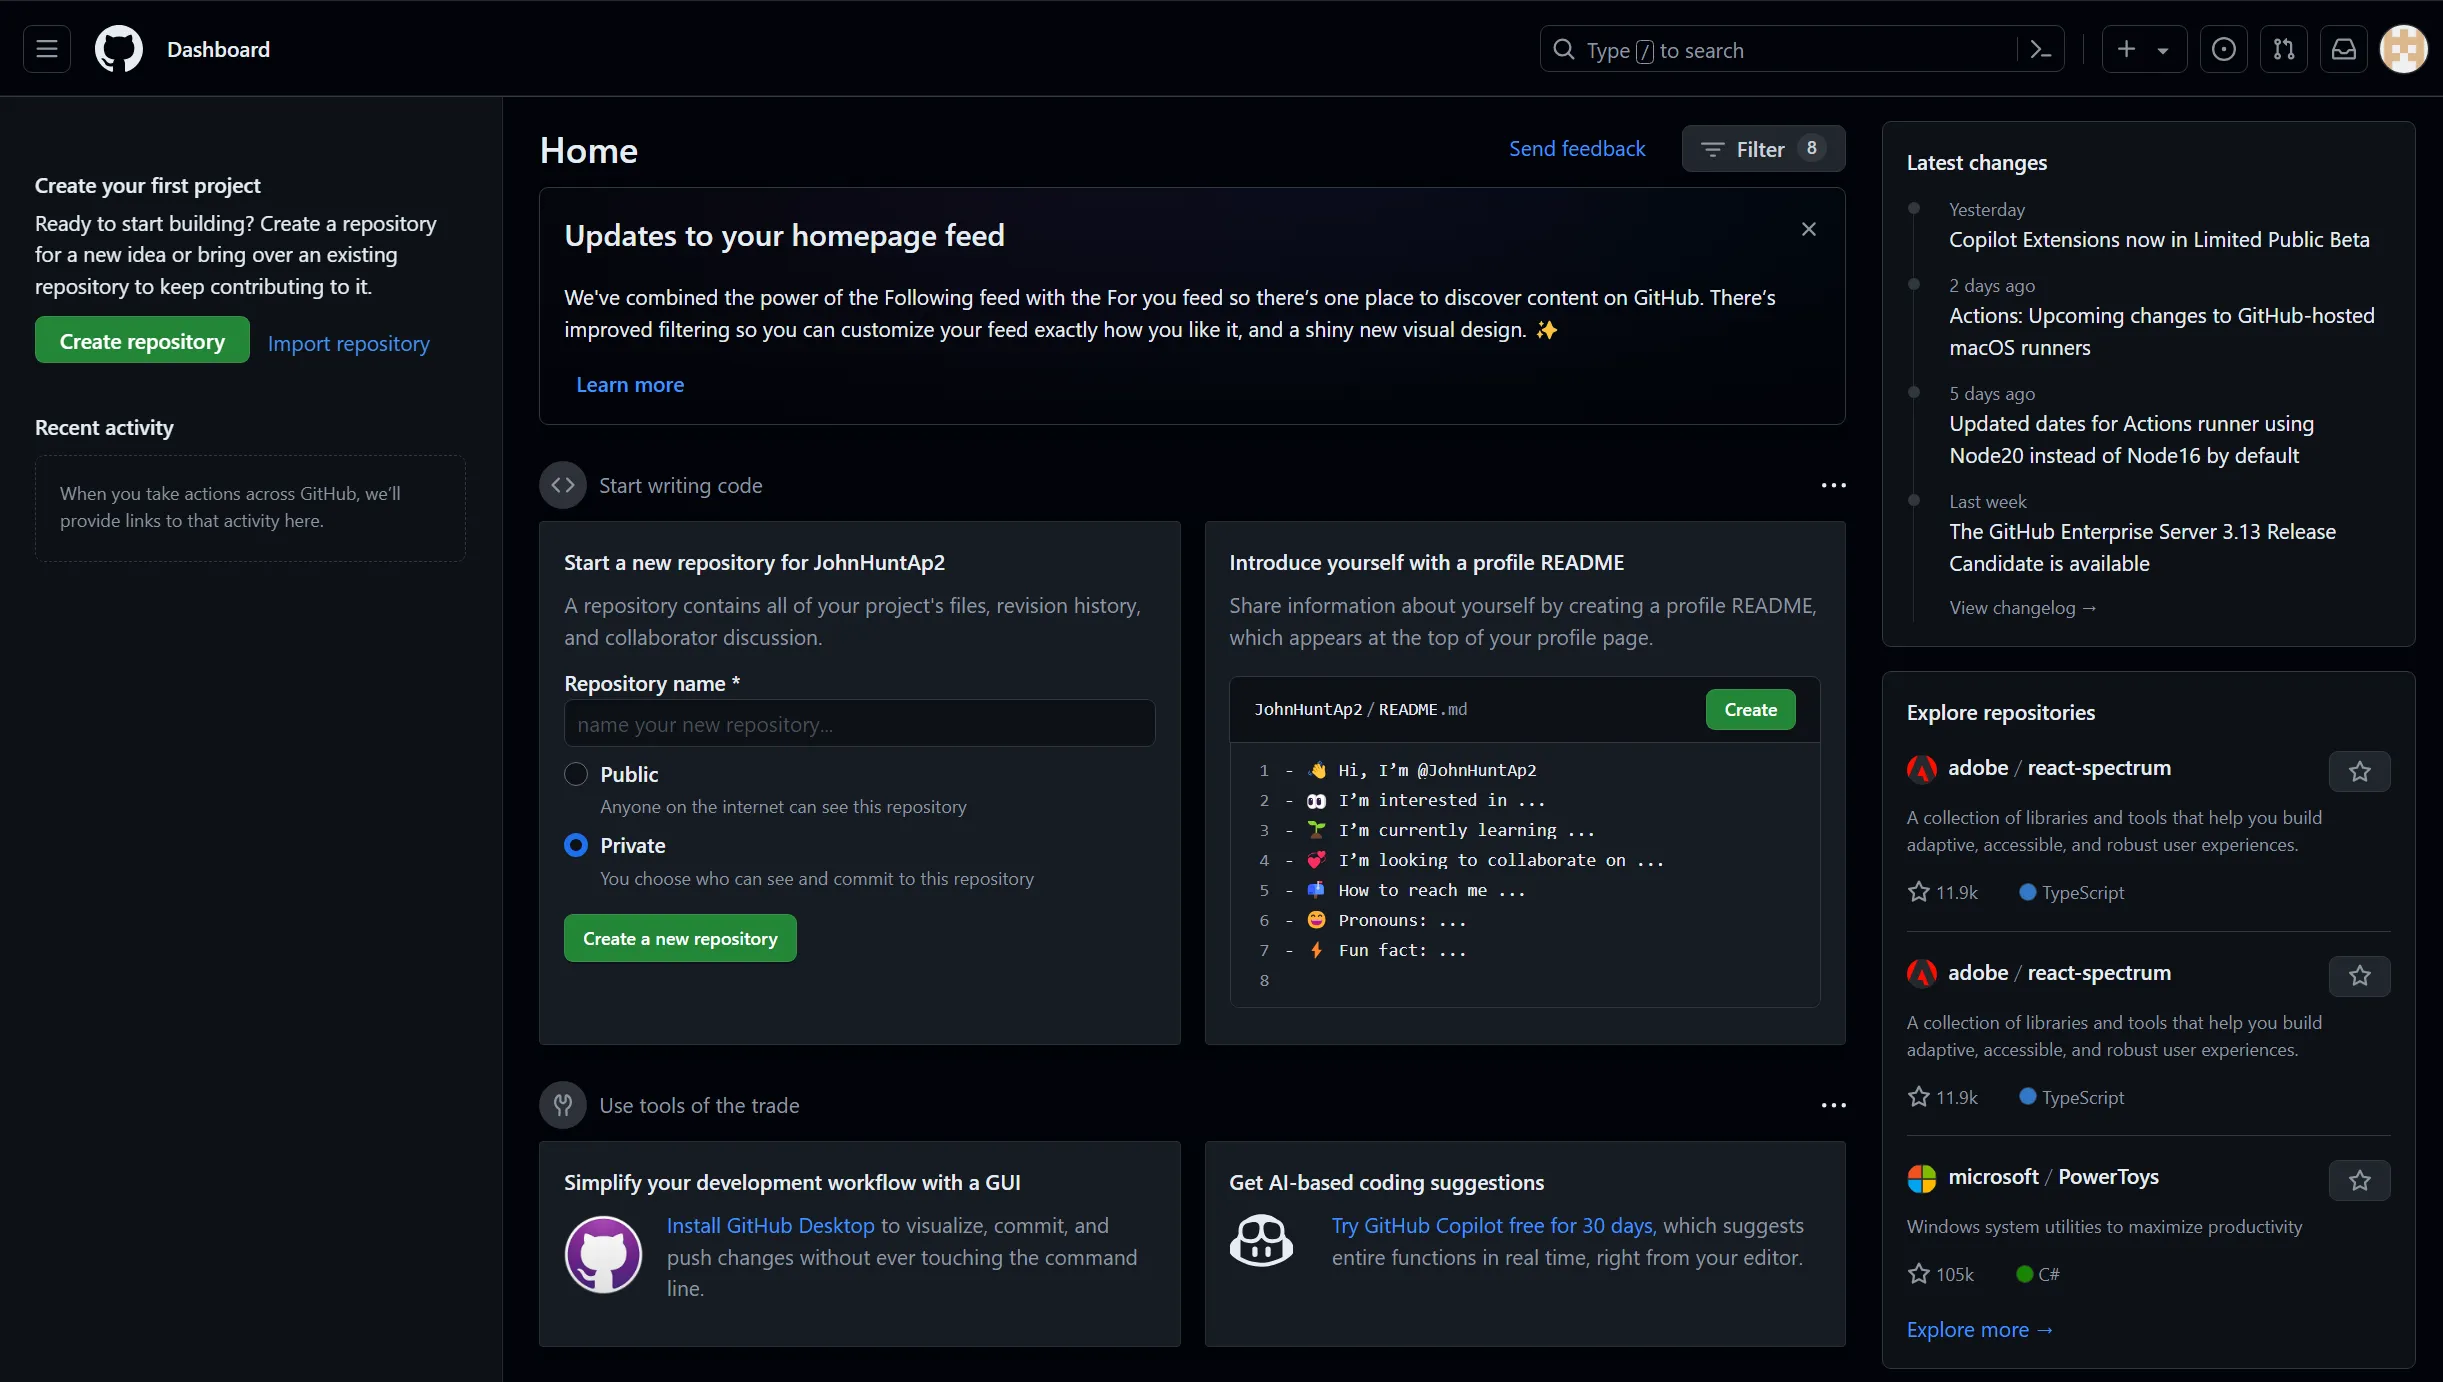Select the Public repository radio option
This screenshot has width=2443, height=1382.
pyautogui.click(x=576, y=774)
